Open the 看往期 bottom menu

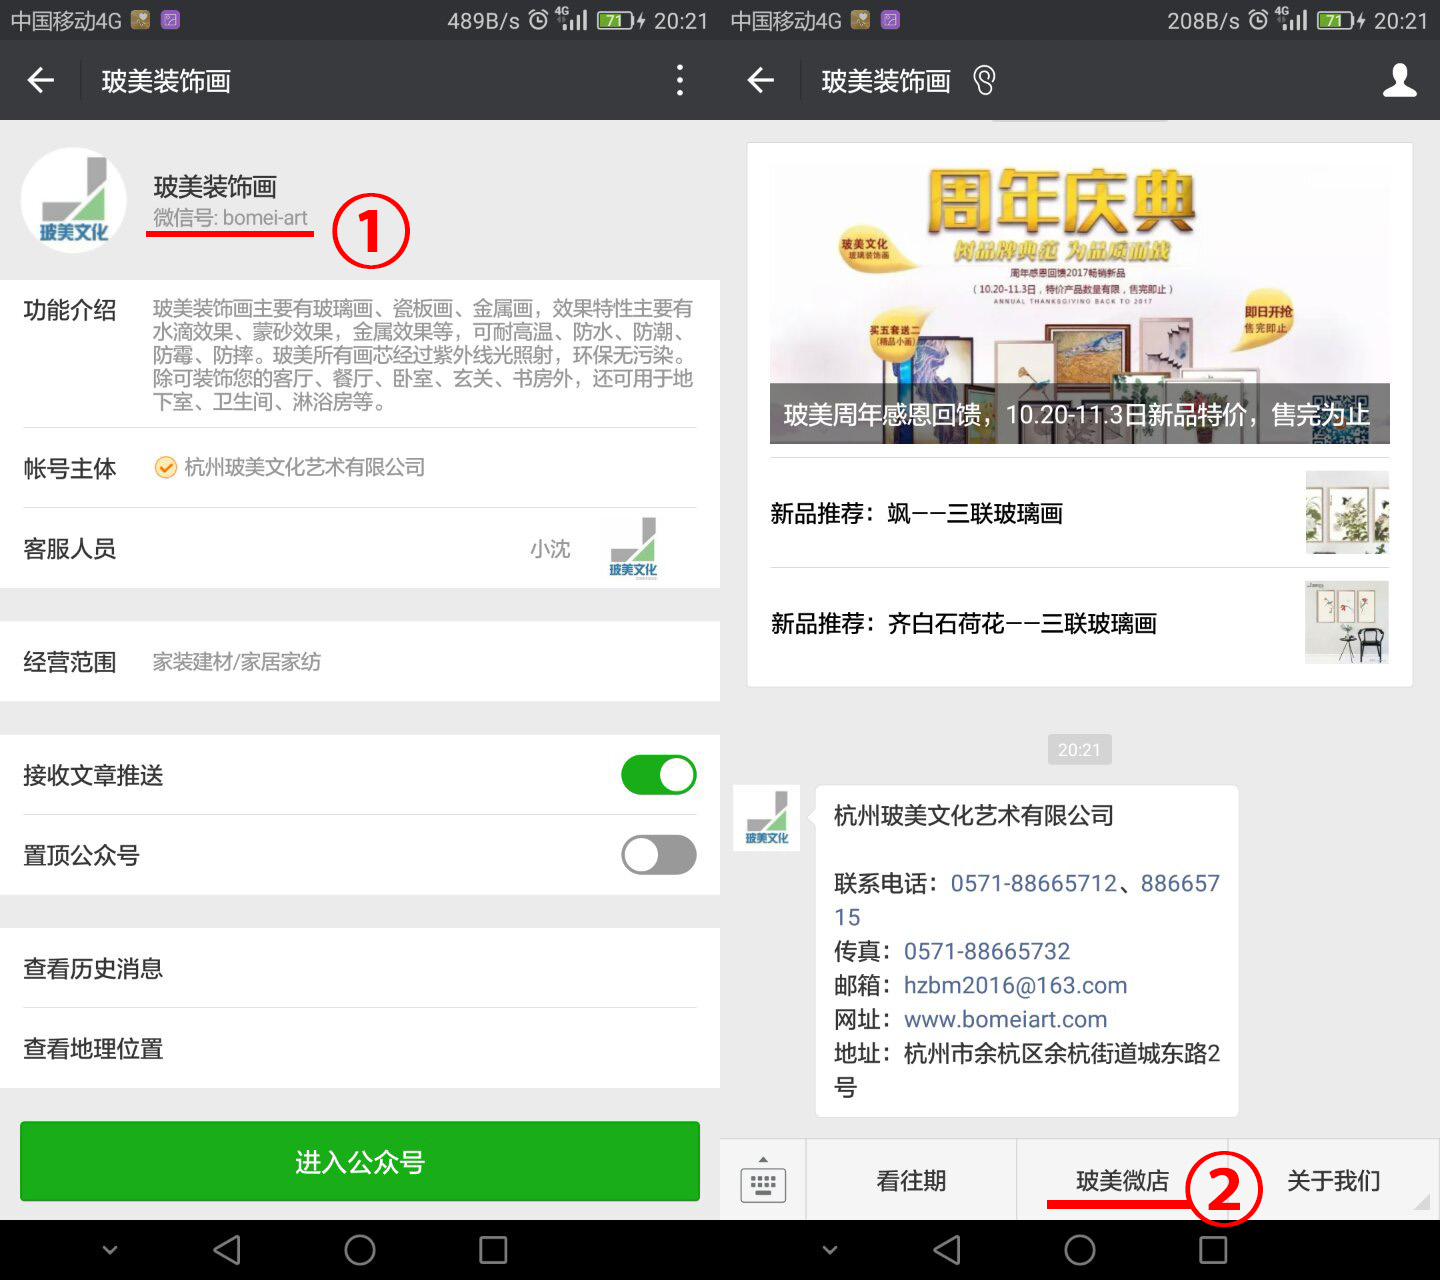point(911,1181)
